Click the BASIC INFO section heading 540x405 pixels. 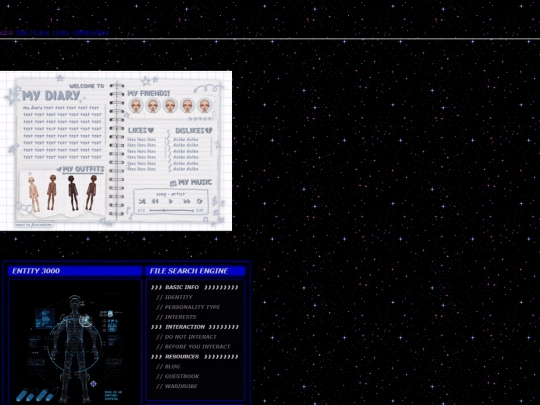click(195, 287)
